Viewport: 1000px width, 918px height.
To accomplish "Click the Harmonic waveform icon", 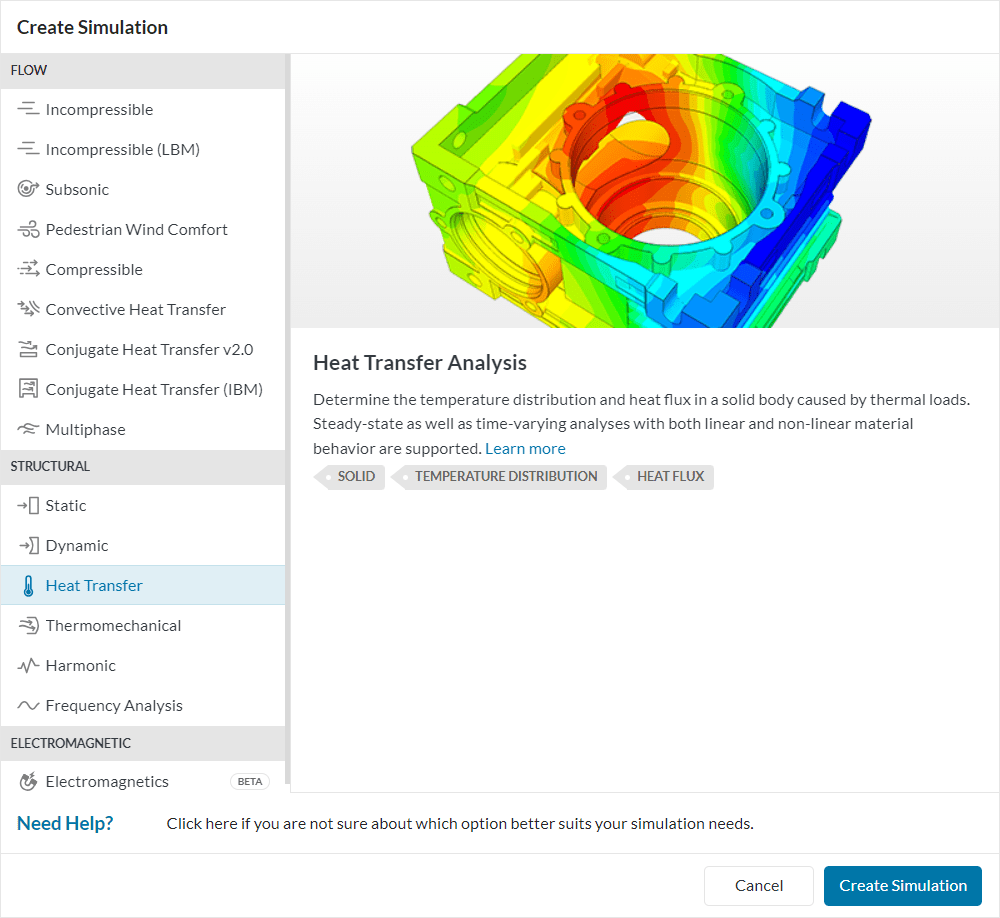I will pyautogui.click(x=28, y=665).
